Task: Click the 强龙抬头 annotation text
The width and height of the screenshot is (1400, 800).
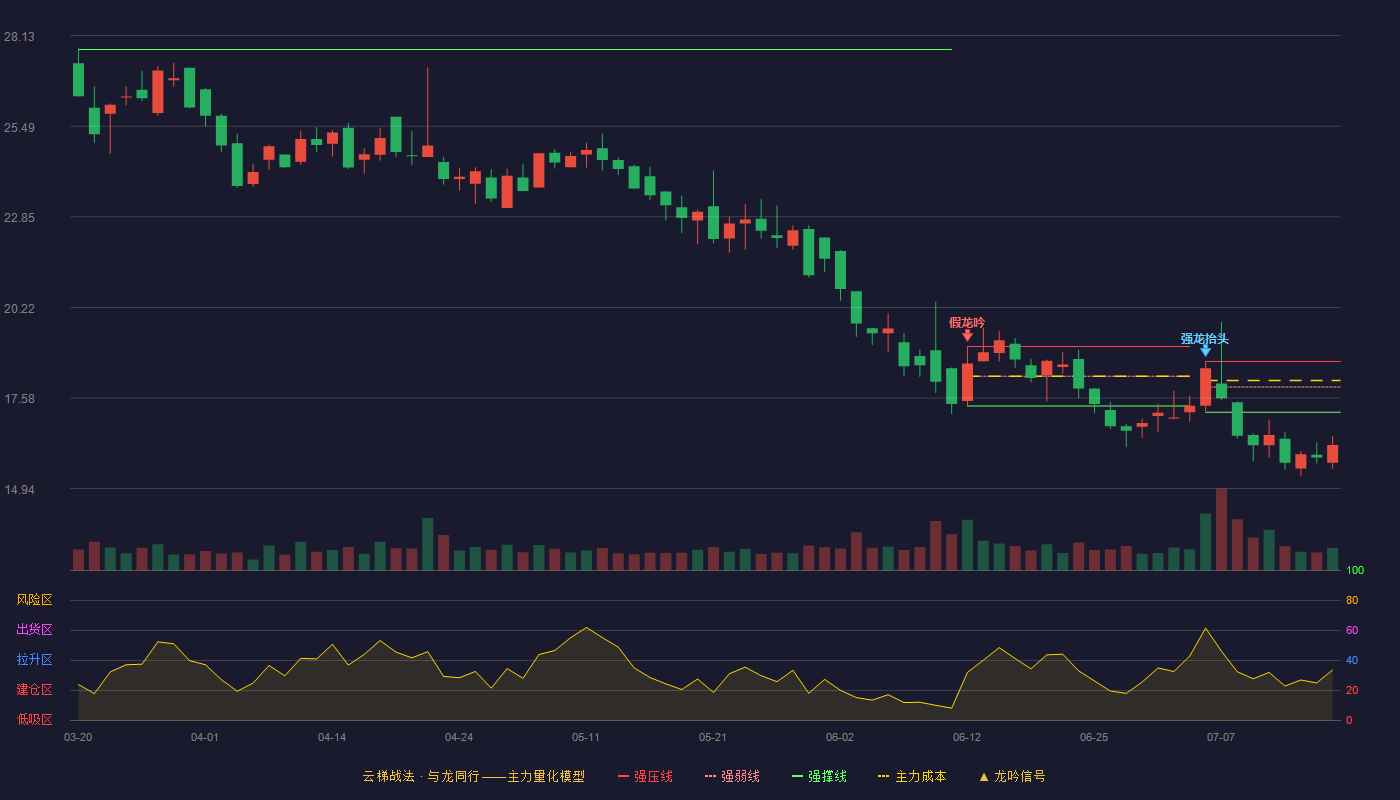Action: 1204,339
